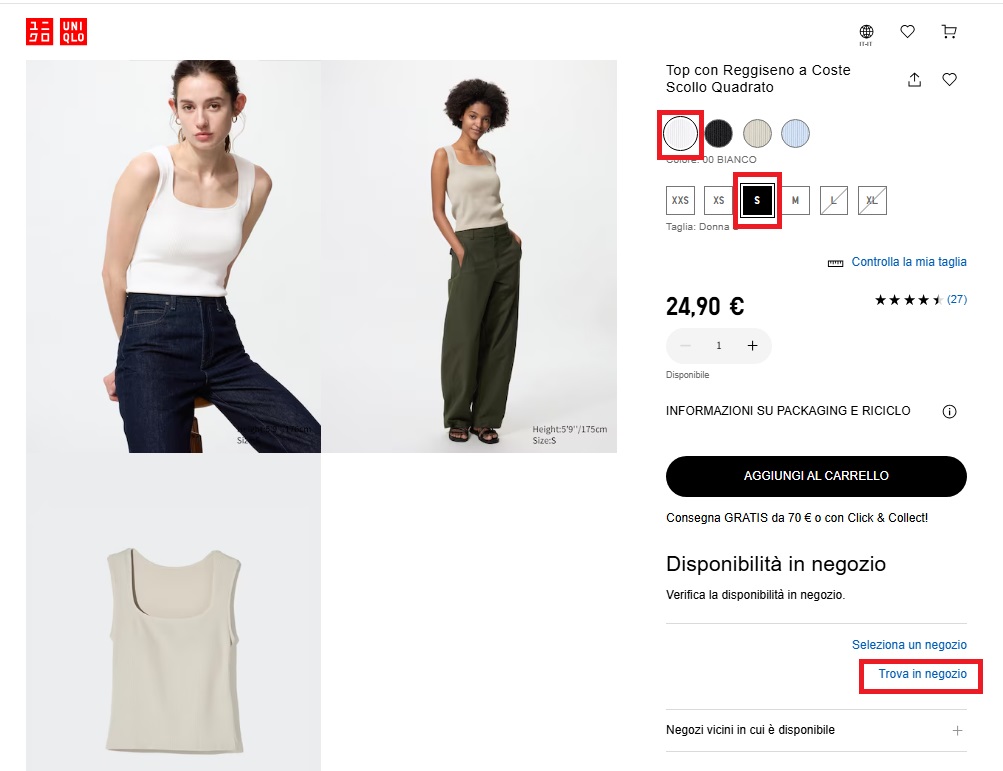Open the shopping cart icon

pyautogui.click(x=949, y=31)
